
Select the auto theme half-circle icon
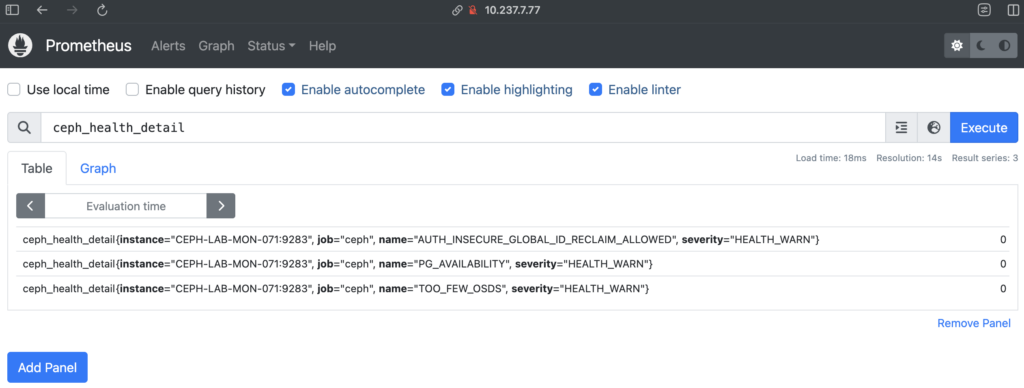point(1004,46)
